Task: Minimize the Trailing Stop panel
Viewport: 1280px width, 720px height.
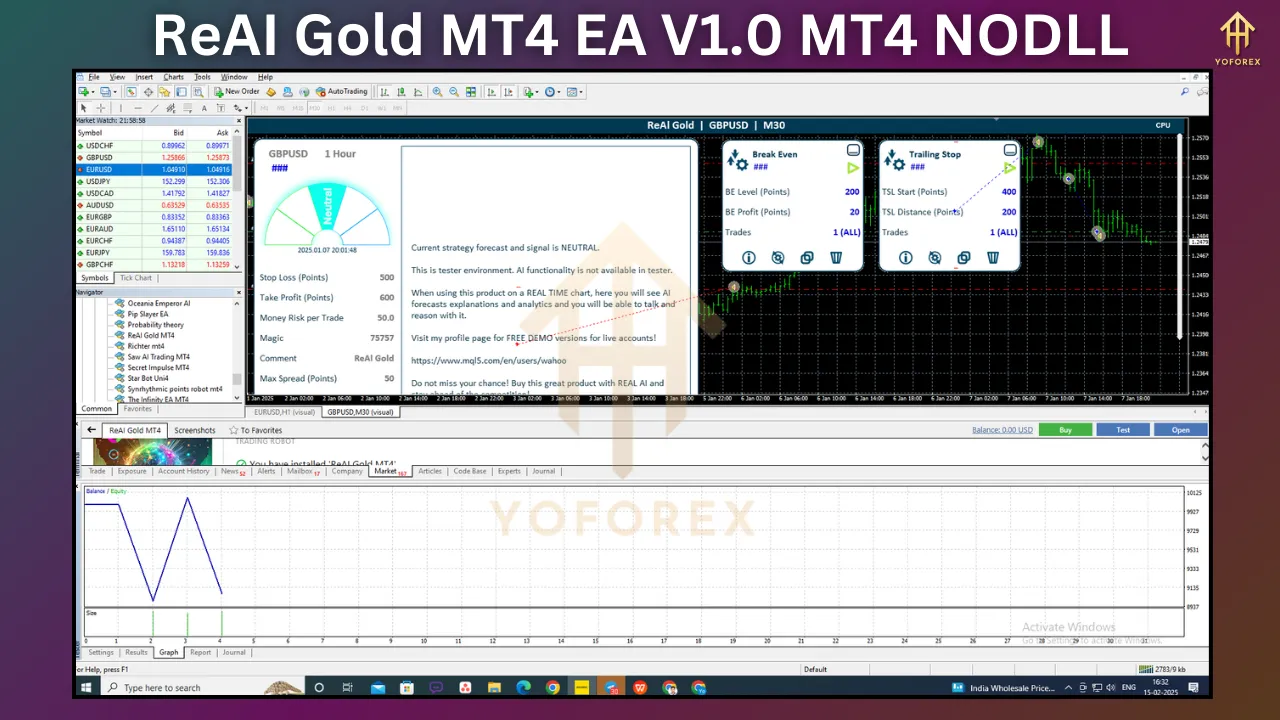Action: click(x=1010, y=150)
